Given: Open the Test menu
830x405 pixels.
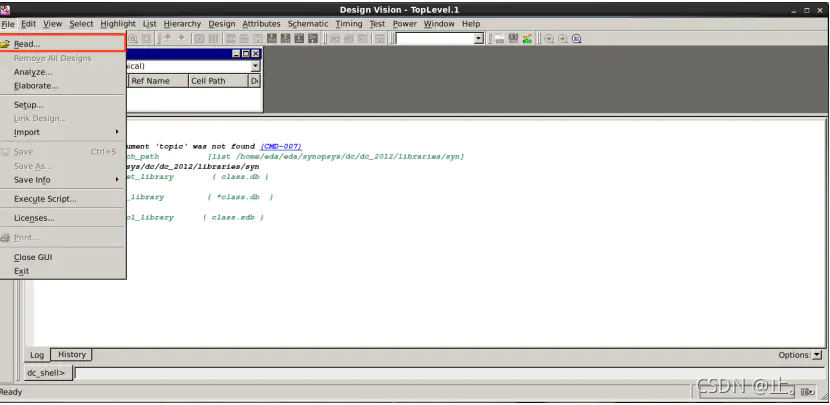Looking at the screenshot, I should (x=377, y=24).
